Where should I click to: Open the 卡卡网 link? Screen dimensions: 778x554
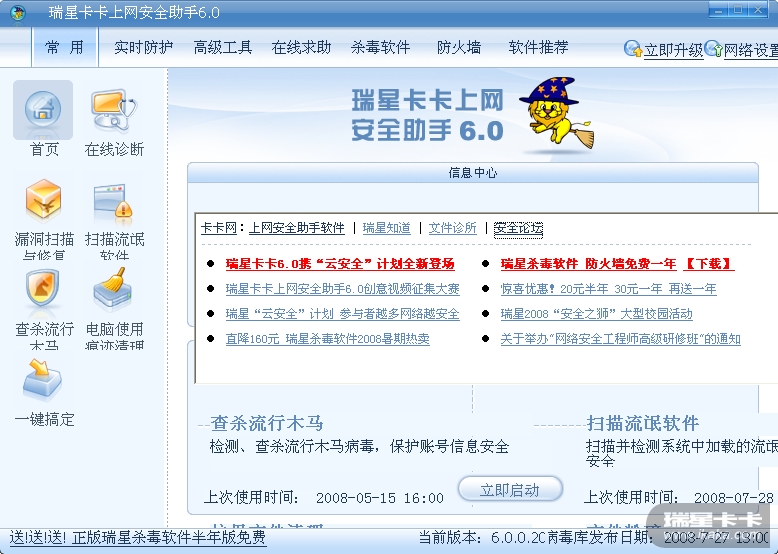click(218, 228)
